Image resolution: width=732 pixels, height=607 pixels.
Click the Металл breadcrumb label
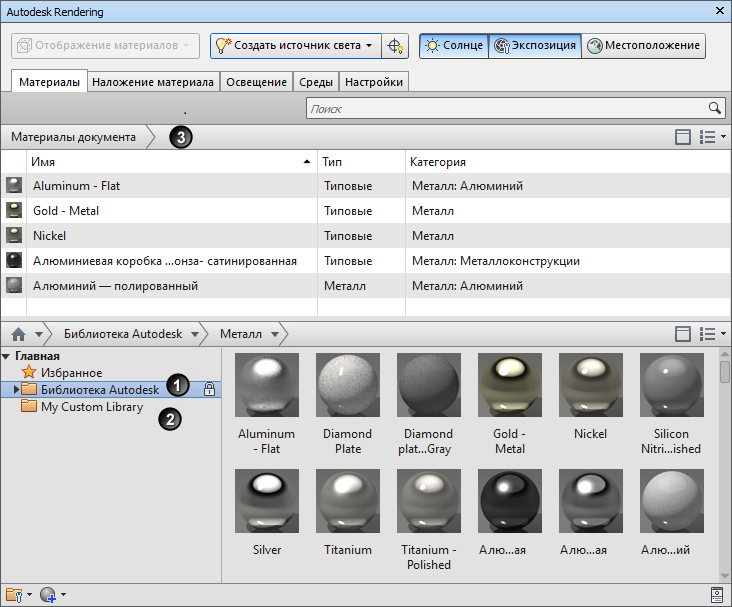(241, 334)
